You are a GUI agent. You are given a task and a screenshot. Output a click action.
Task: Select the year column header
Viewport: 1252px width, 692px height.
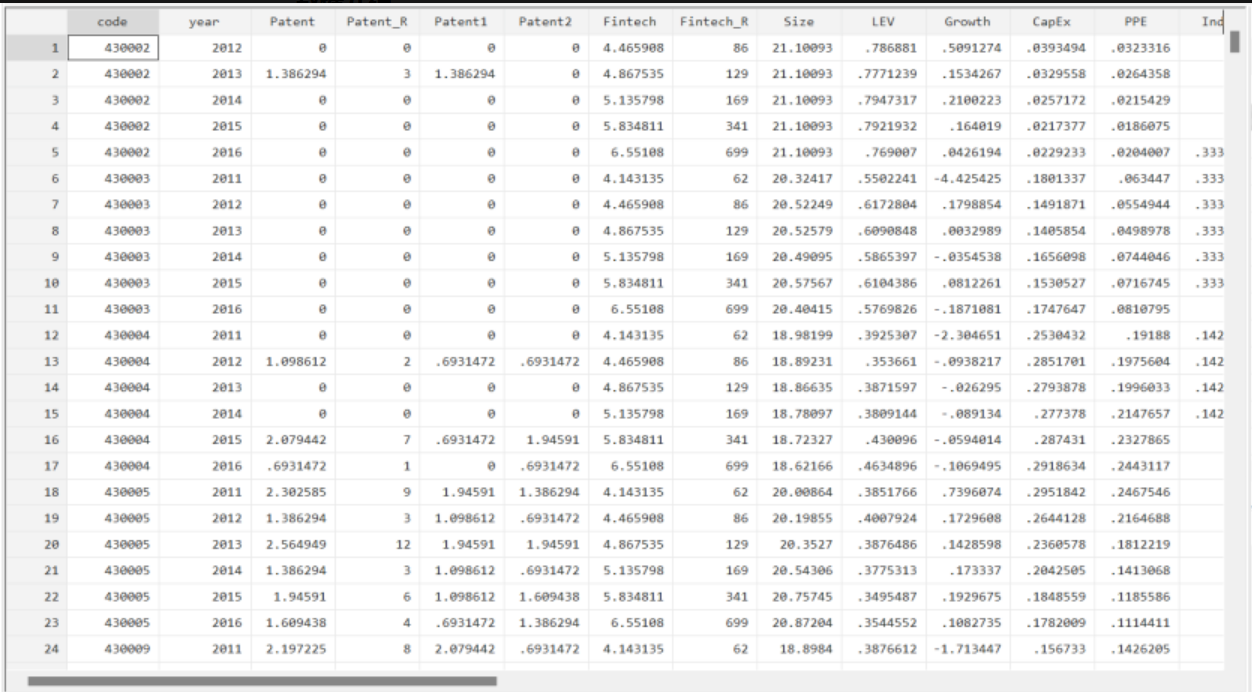(203, 21)
